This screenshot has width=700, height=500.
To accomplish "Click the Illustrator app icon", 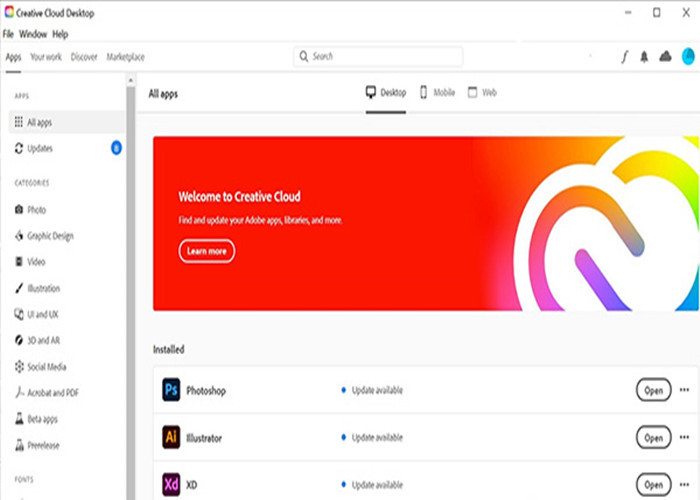I will click(171, 437).
